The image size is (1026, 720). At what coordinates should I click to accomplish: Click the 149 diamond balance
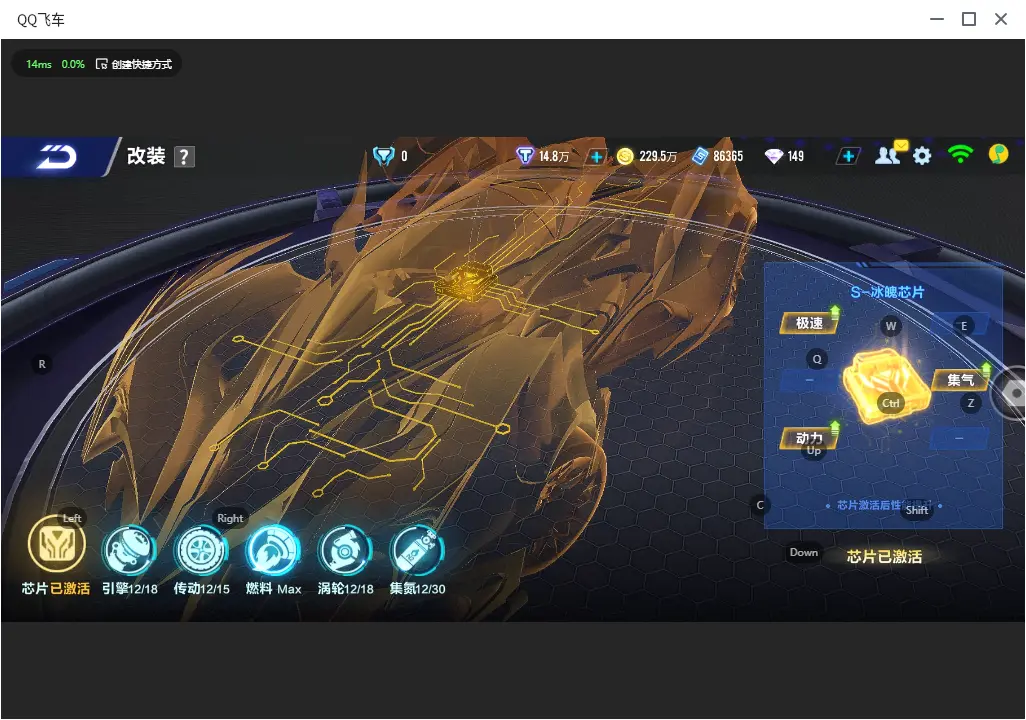pyautogui.click(x=796, y=156)
